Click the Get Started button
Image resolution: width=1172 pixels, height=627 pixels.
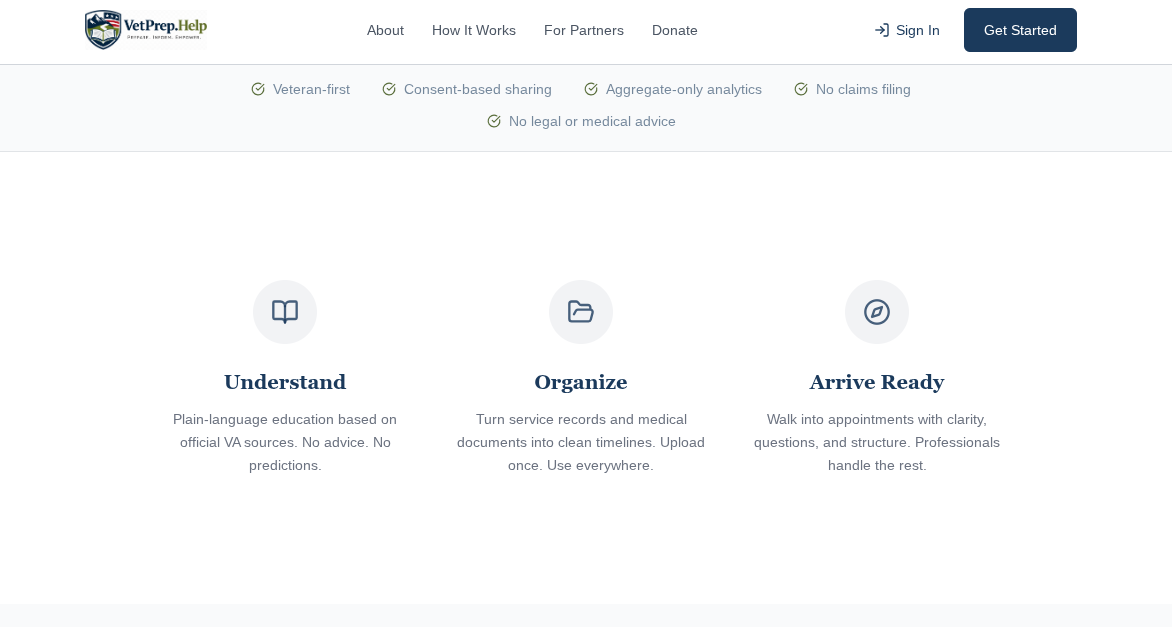(1020, 30)
